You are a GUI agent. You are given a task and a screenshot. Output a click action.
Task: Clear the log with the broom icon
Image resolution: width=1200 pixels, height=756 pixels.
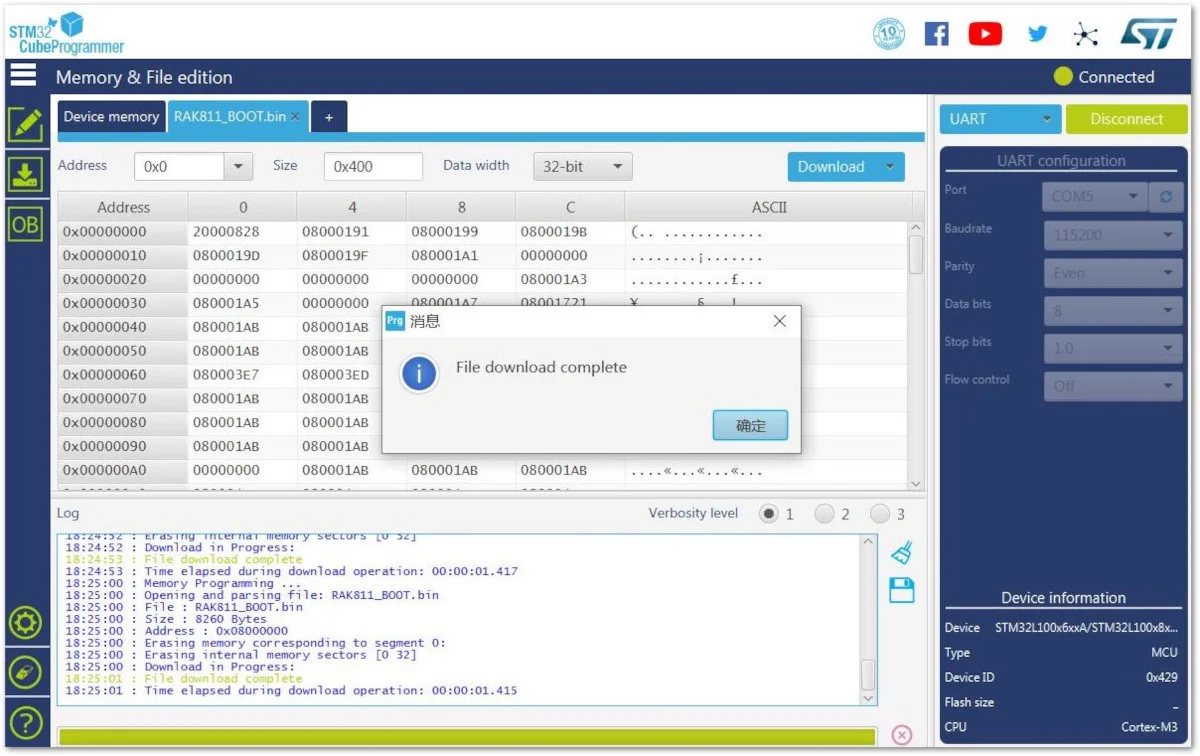(x=901, y=552)
